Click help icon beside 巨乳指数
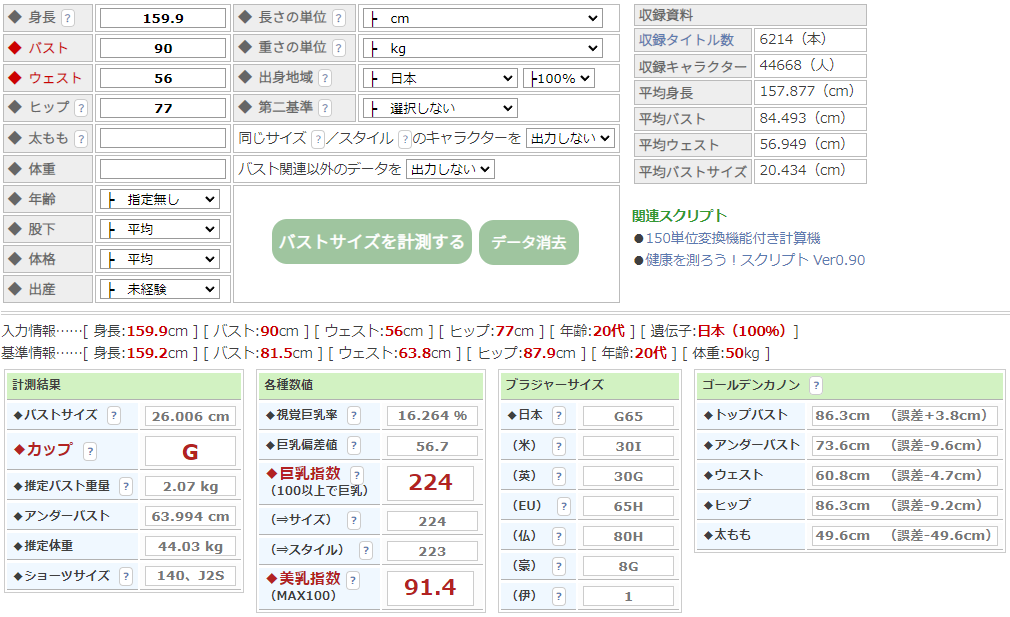 pyautogui.click(x=357, y=475)
